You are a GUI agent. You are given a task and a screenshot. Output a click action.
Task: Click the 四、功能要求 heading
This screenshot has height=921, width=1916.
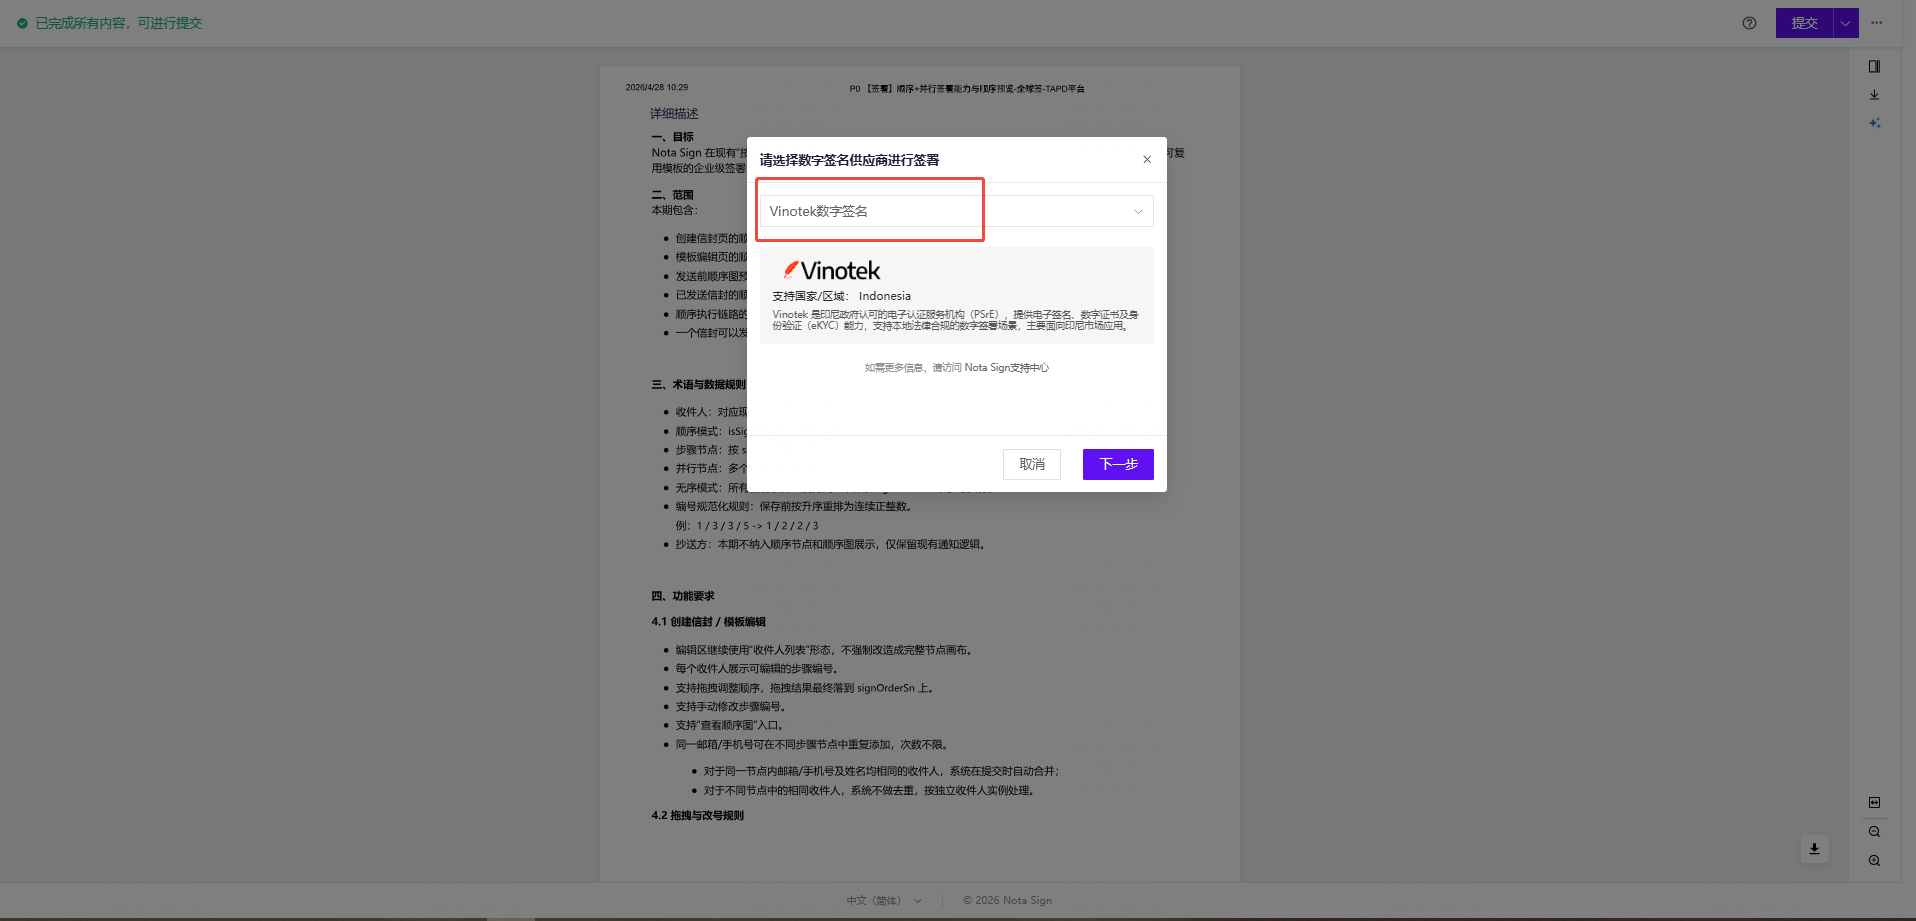(683, 596)
